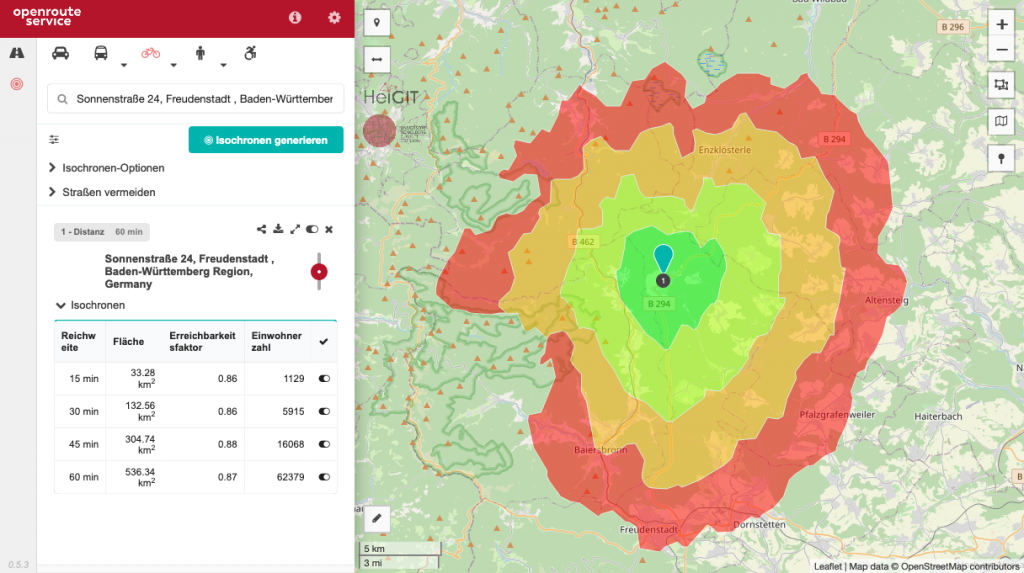Toggle visibility of 45 min isochrone

pyautogui.click(x=324, y=444)
